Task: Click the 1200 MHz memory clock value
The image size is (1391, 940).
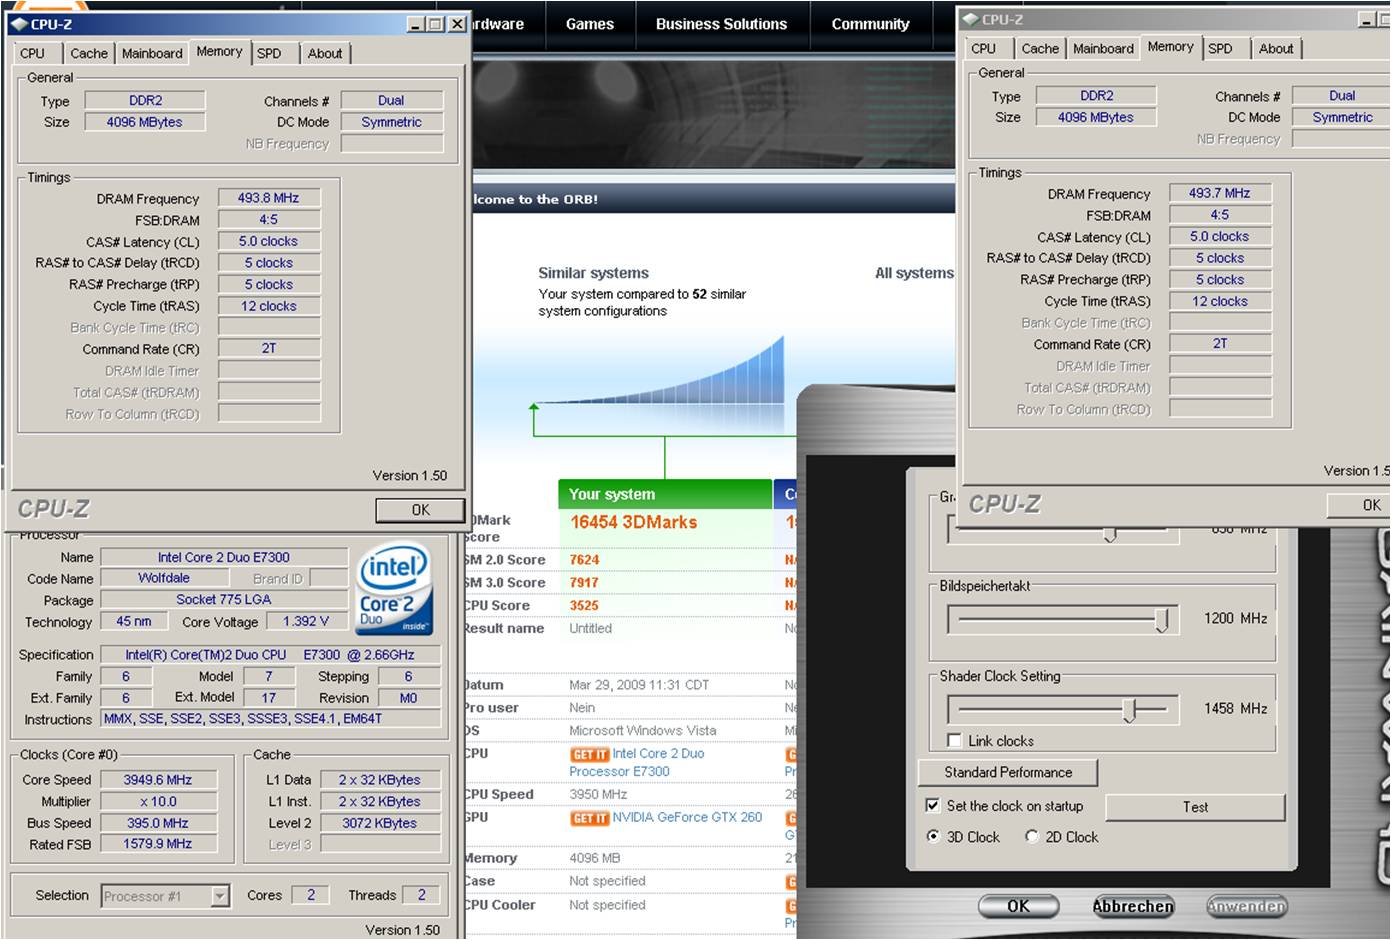Action: 1236,618
